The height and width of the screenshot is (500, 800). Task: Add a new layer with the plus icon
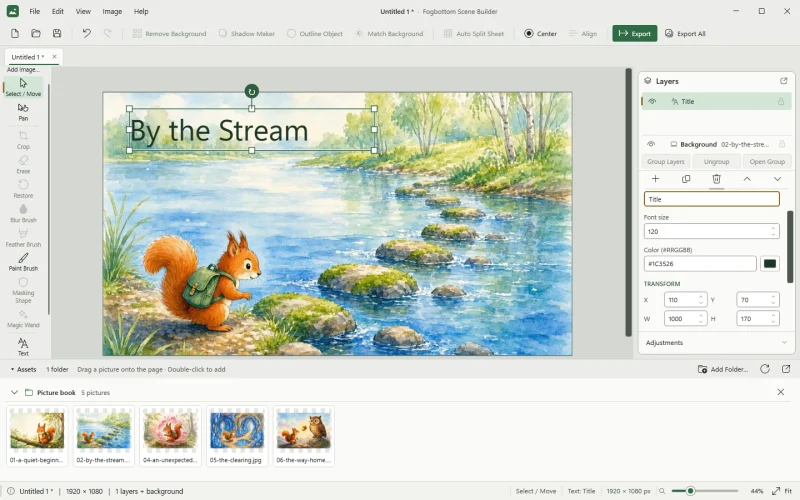(656, 179)
